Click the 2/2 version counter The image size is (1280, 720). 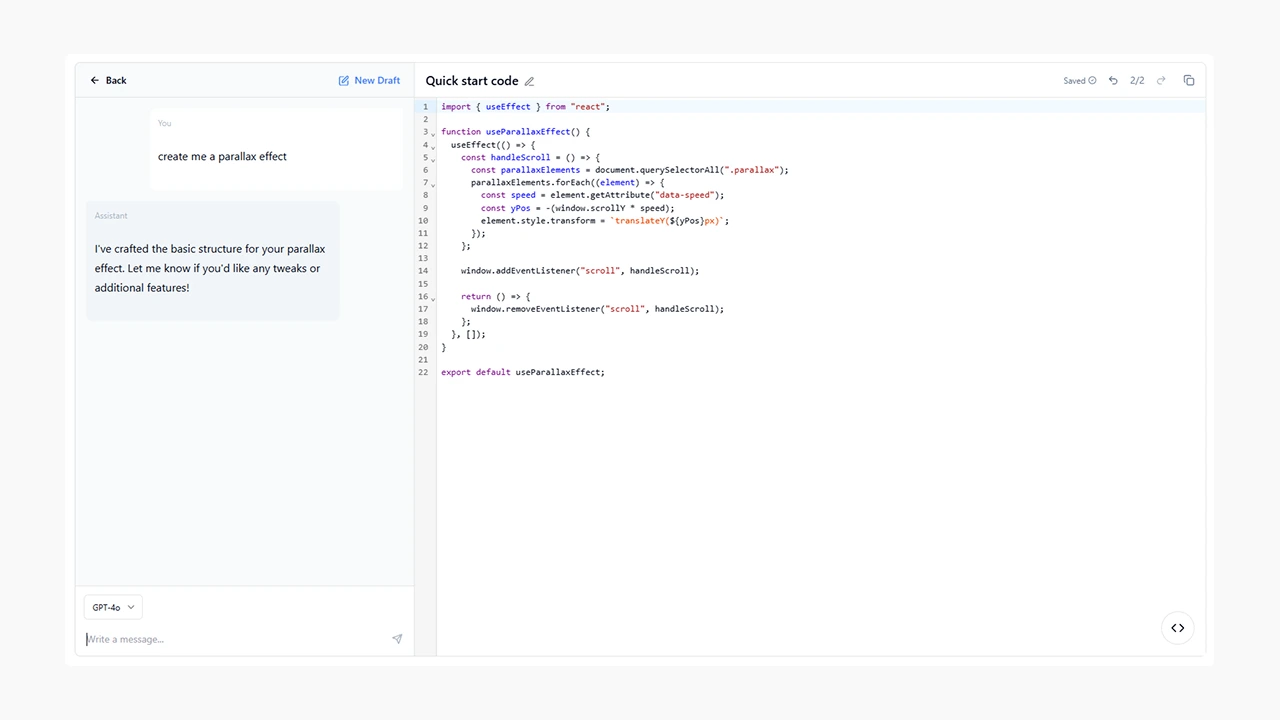[1137, 81]
